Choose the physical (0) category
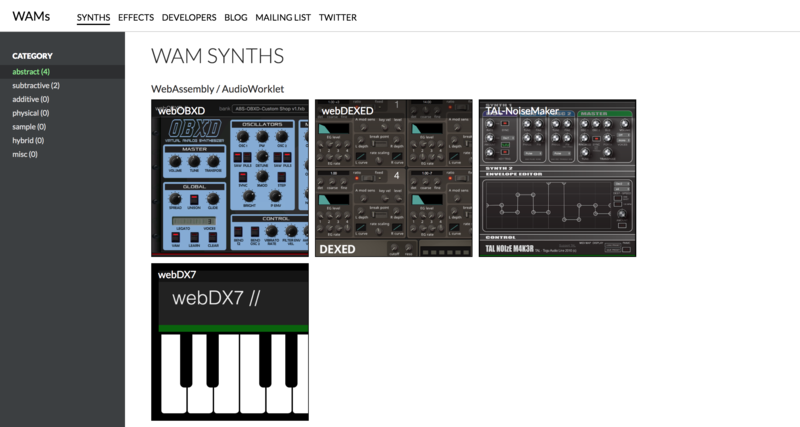This screenshot has height=427, width=800. tap(32, 113)
